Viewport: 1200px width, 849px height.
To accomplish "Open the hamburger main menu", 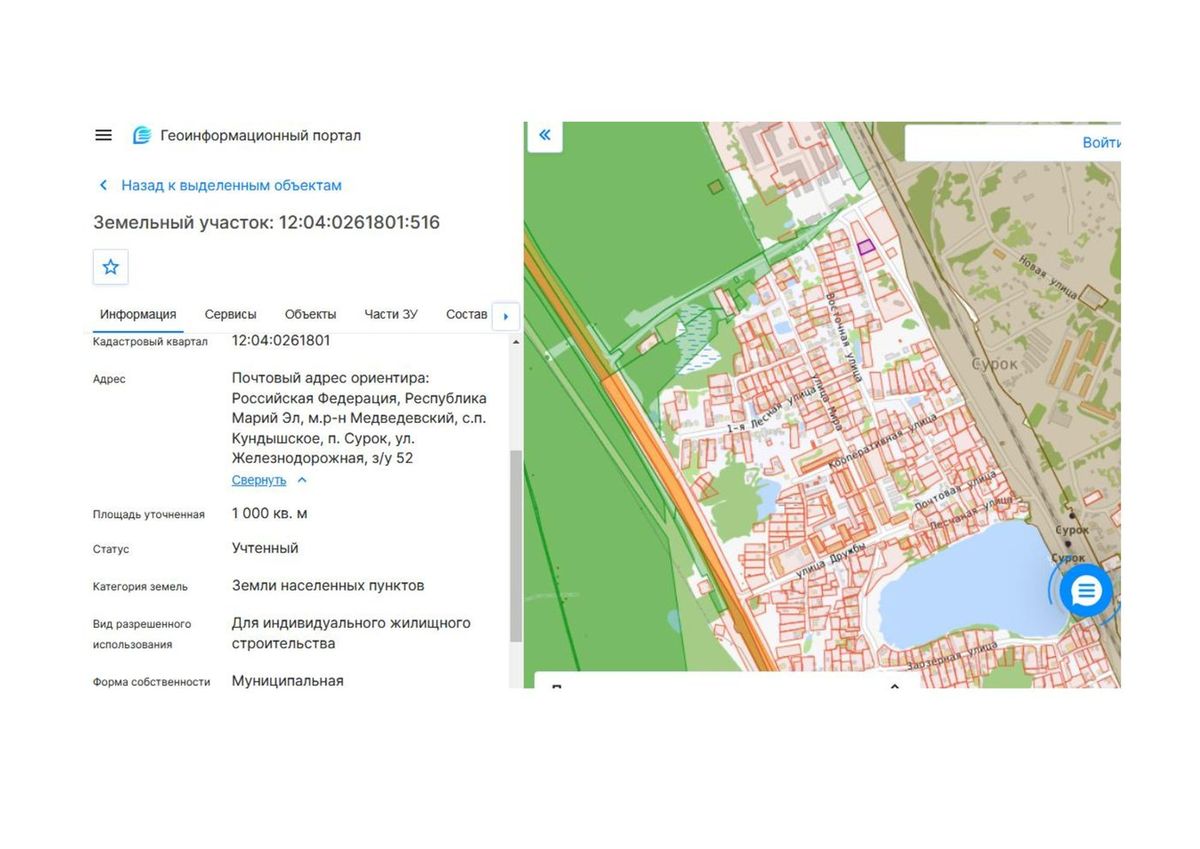I will tap(103, 135).
